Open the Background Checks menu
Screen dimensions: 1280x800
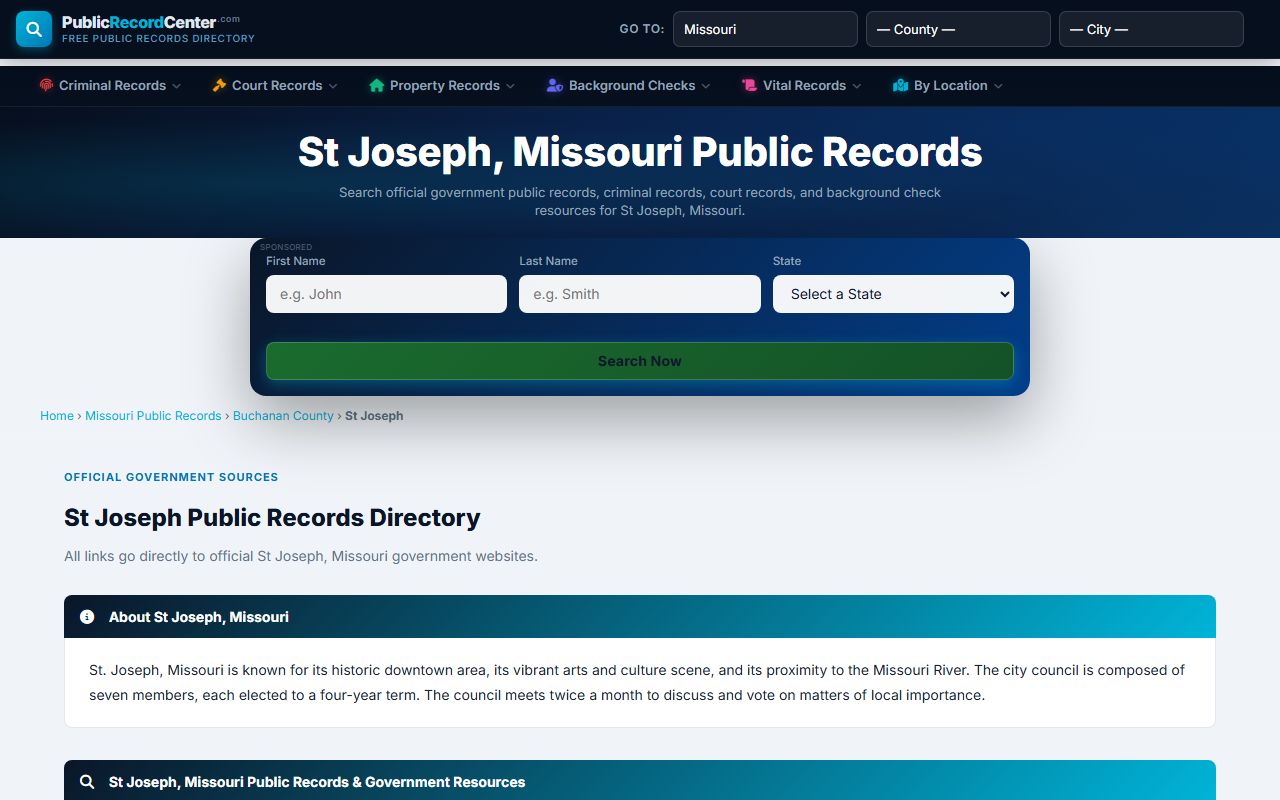[x=629, y=86]
